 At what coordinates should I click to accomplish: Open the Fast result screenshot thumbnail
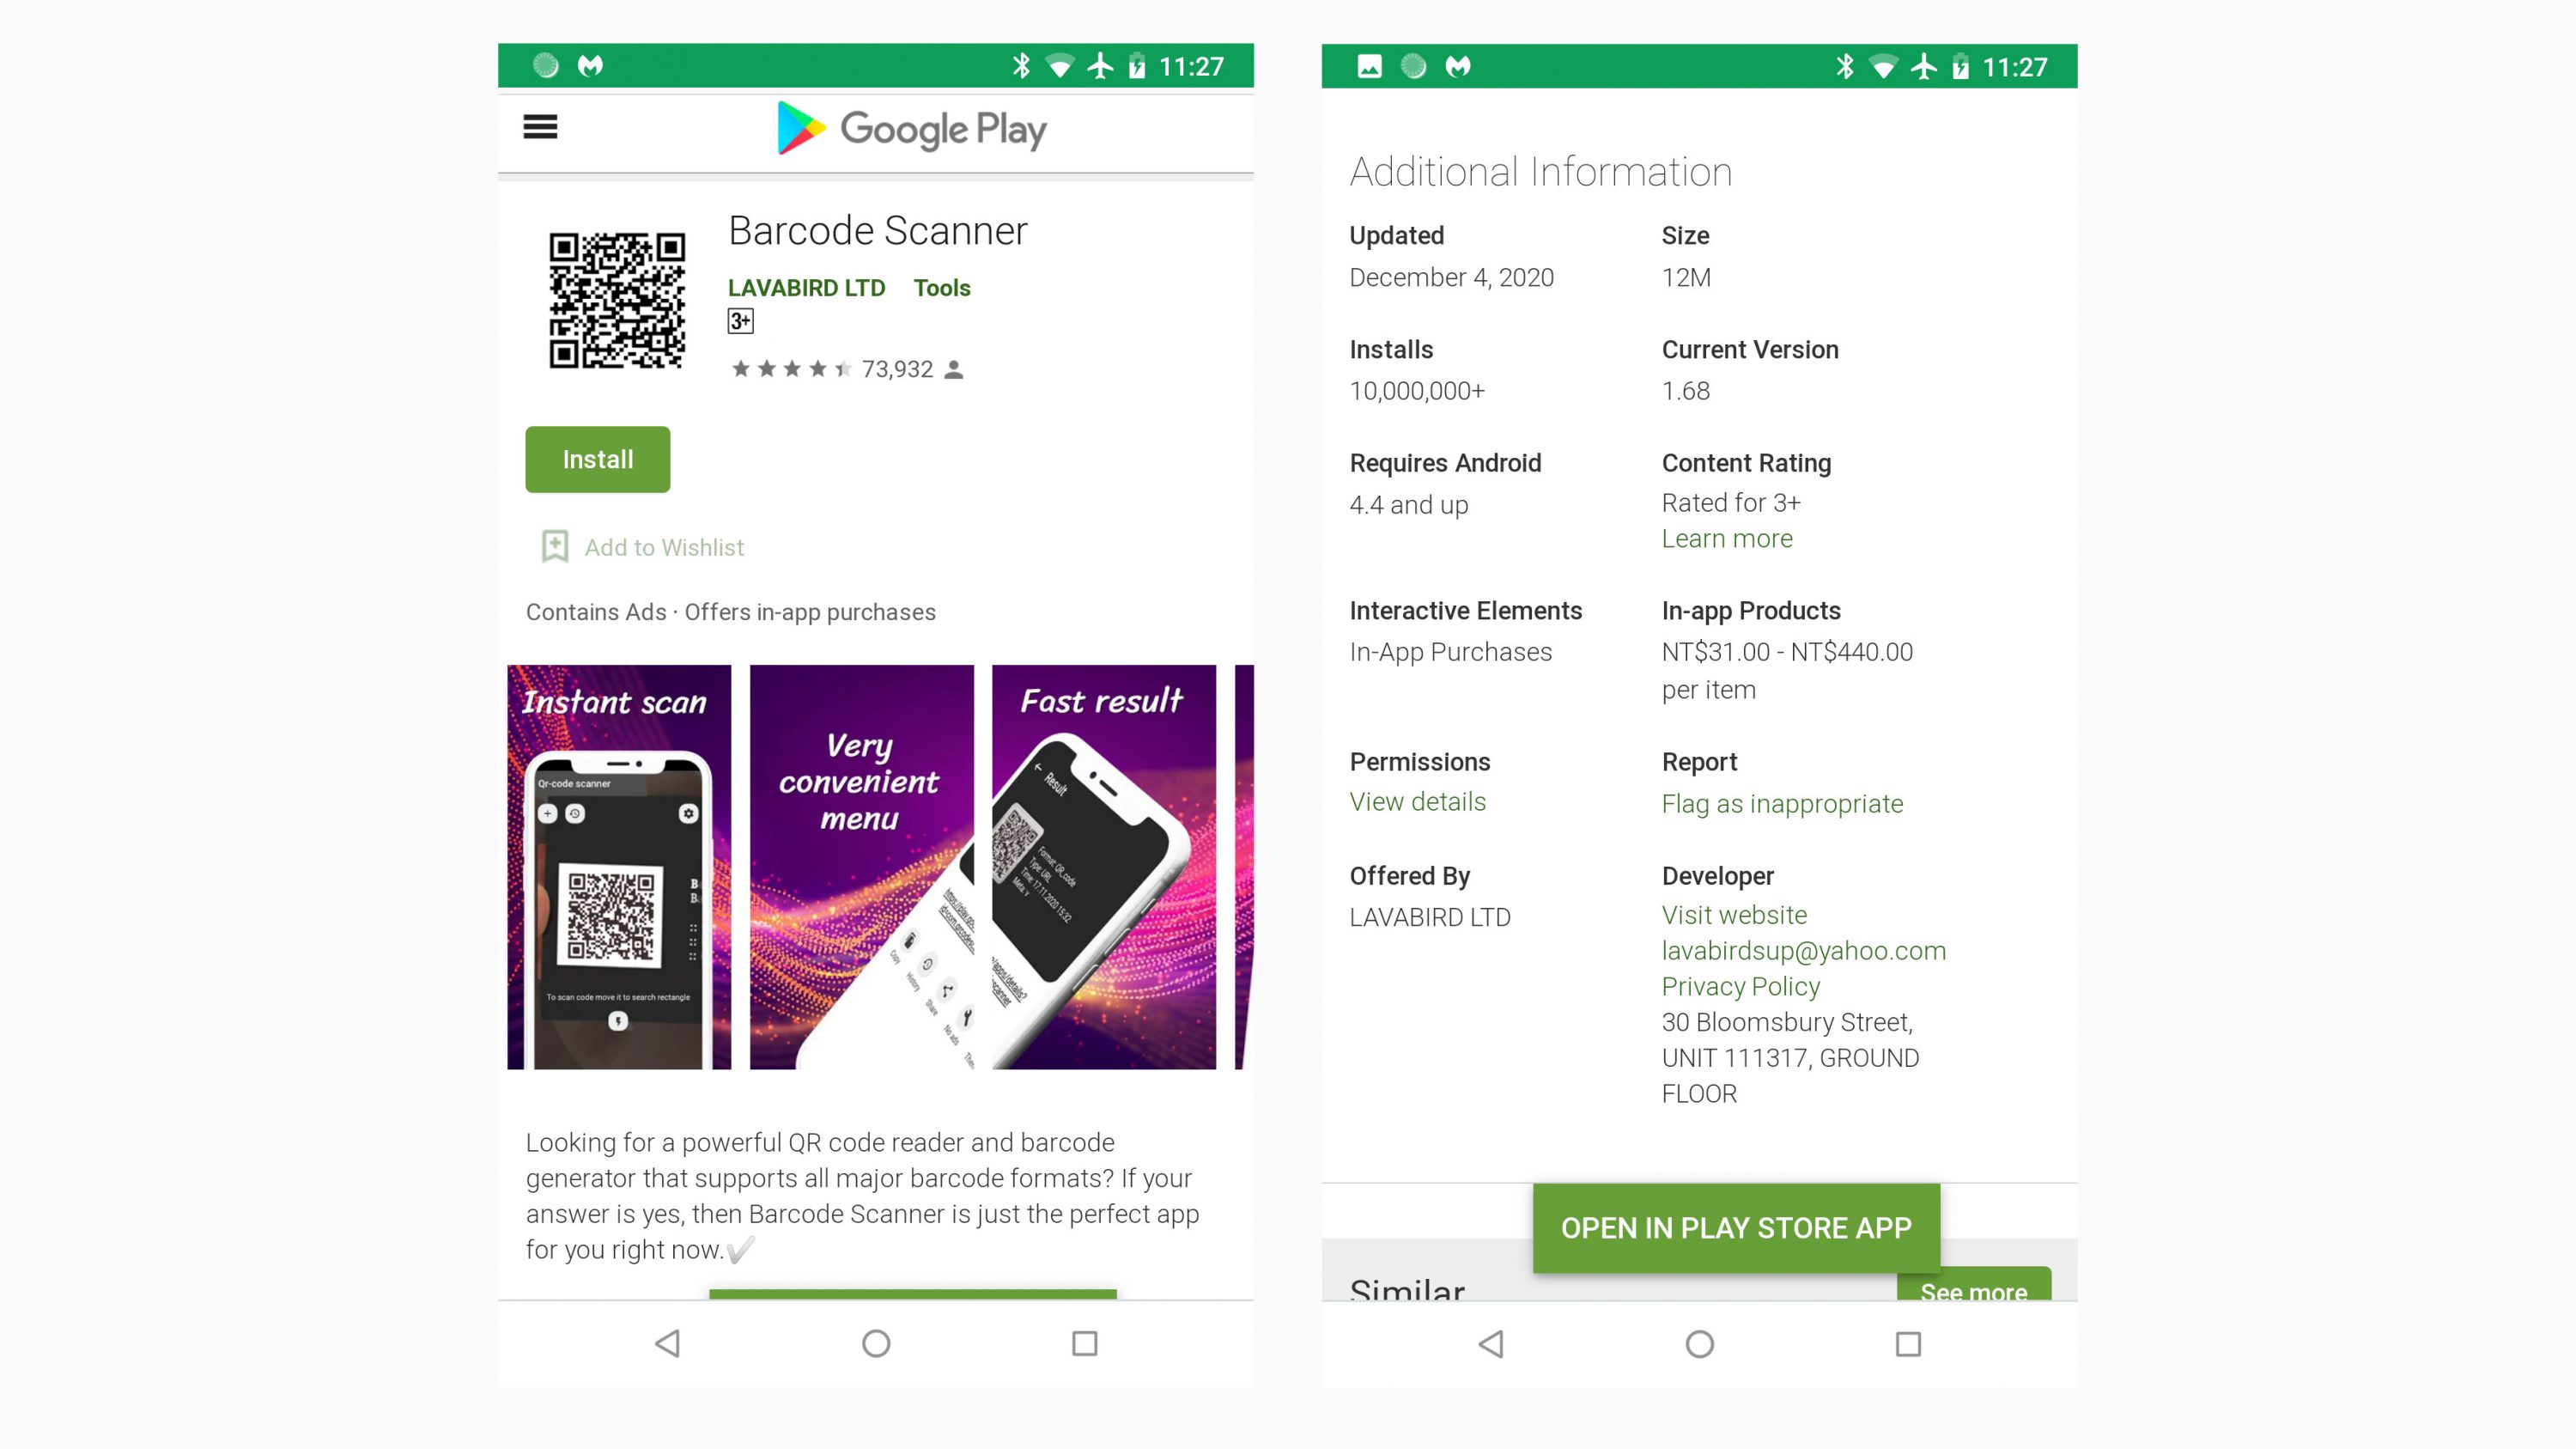point(1103,867)
